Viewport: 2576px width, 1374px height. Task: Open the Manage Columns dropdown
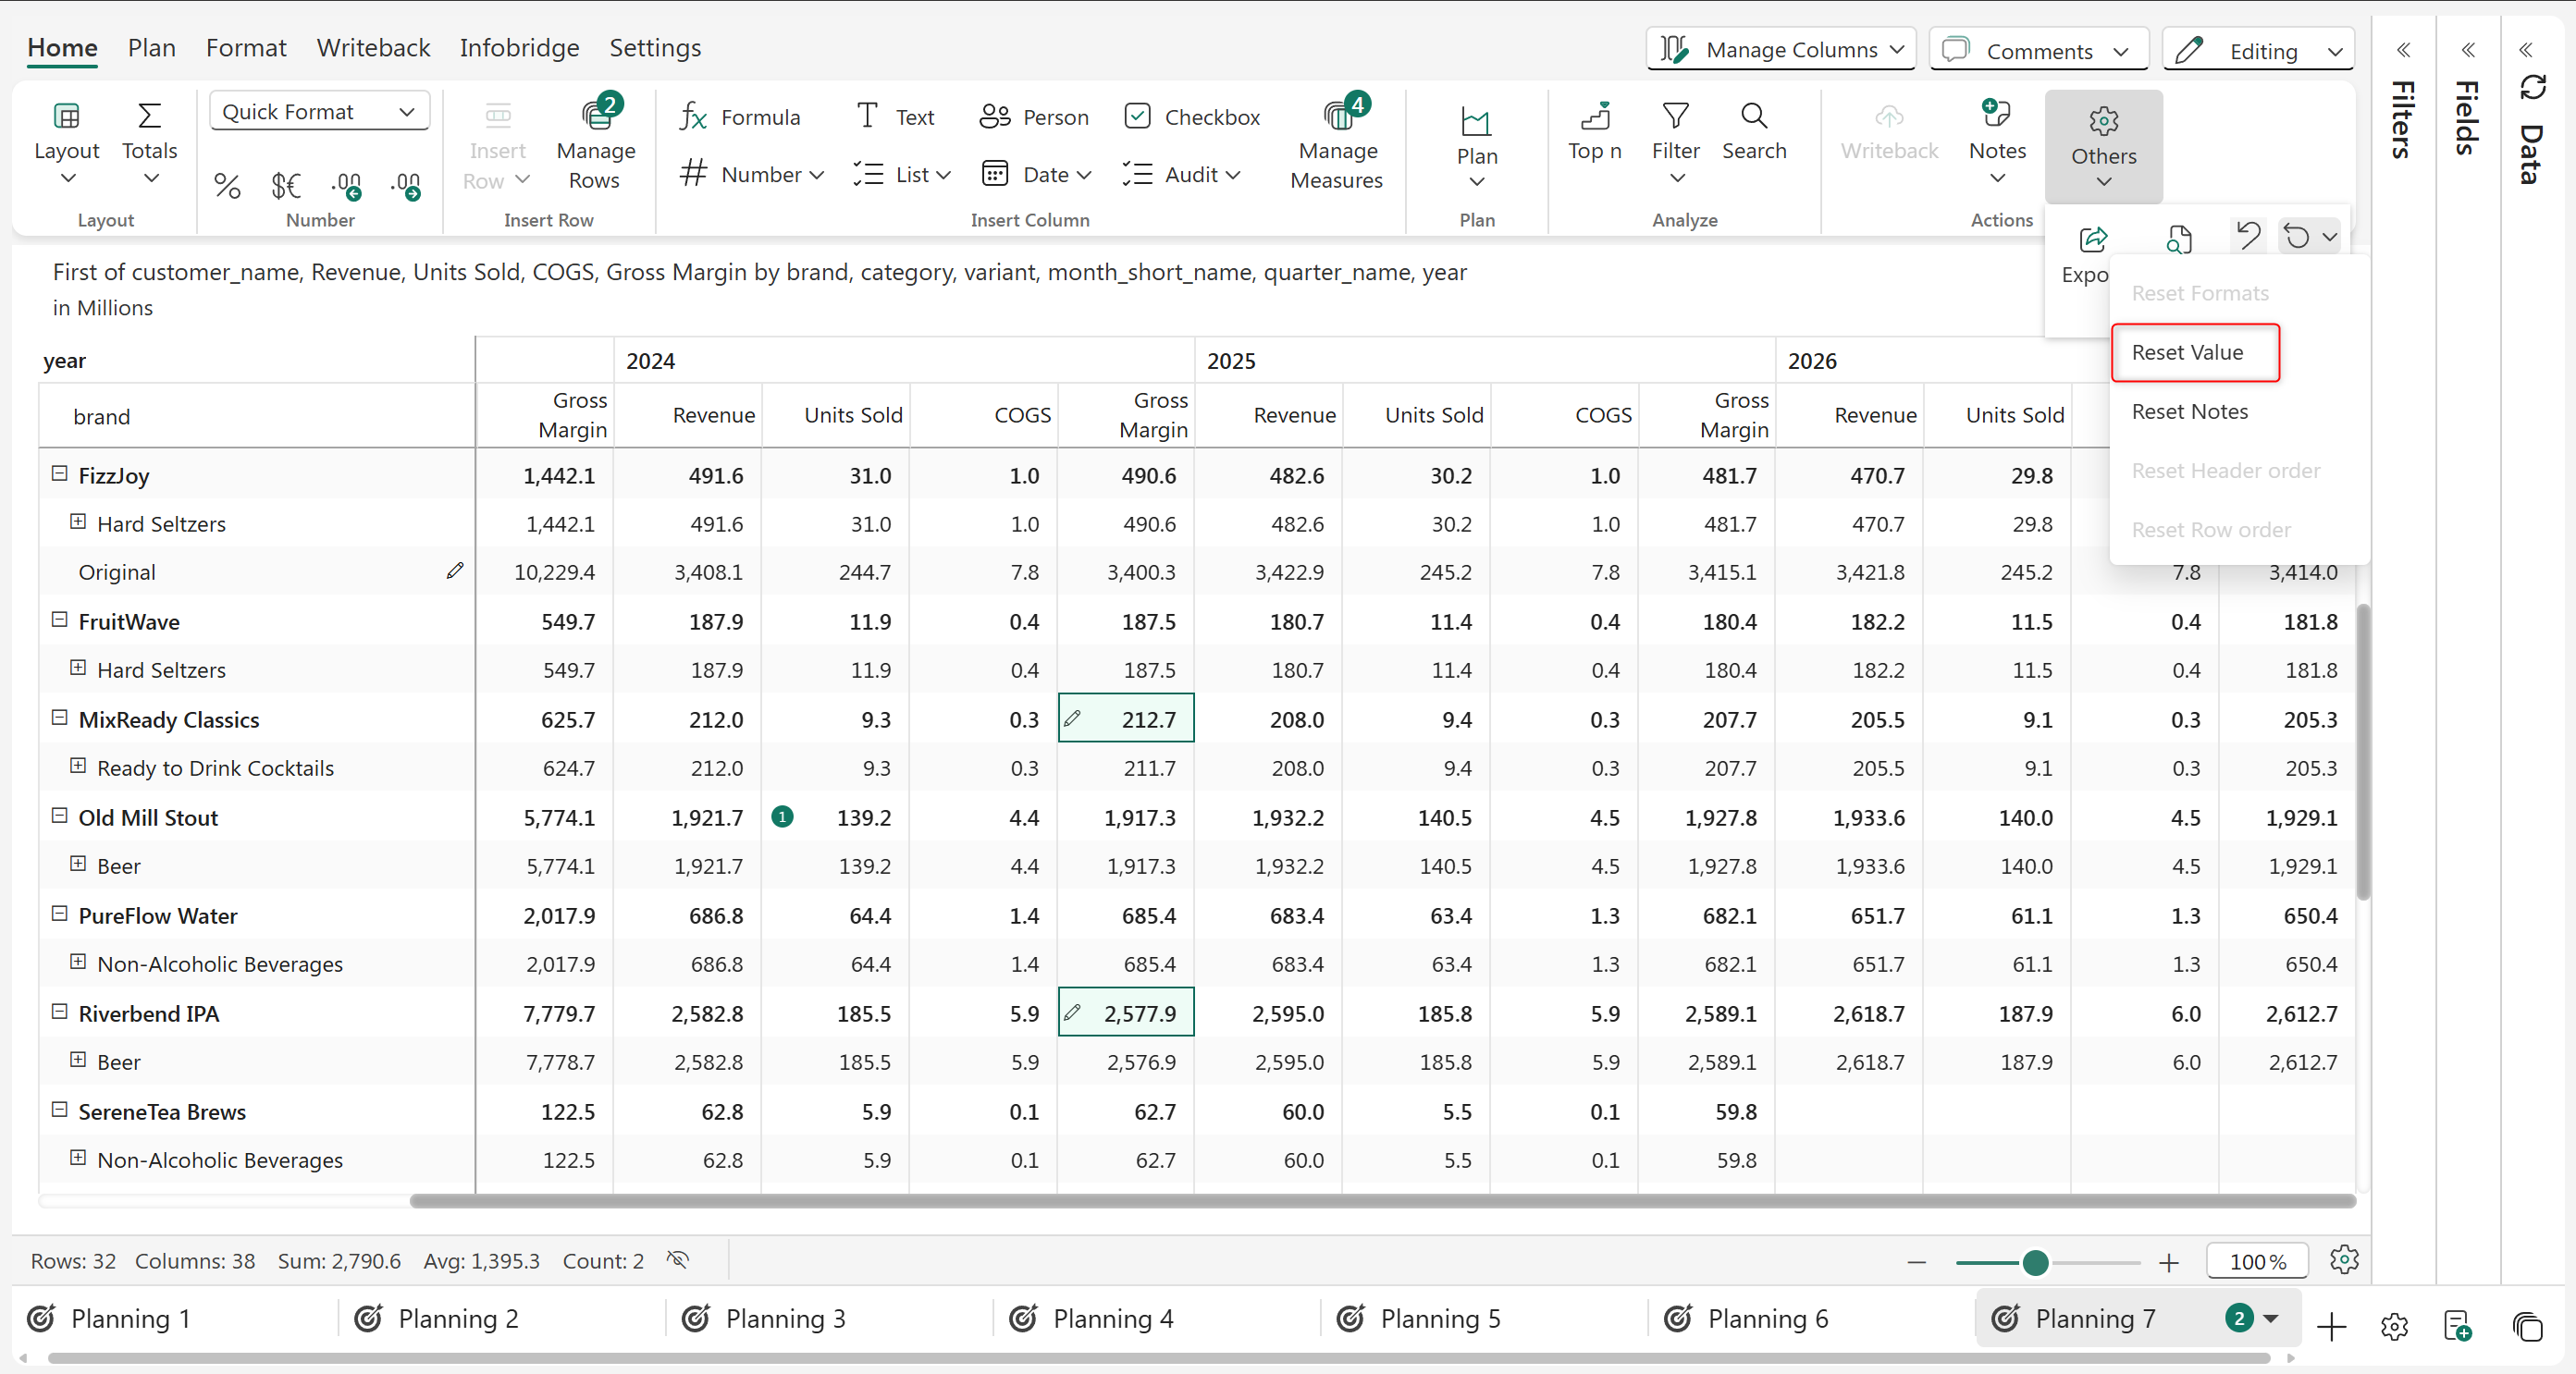coord(1781,49)
